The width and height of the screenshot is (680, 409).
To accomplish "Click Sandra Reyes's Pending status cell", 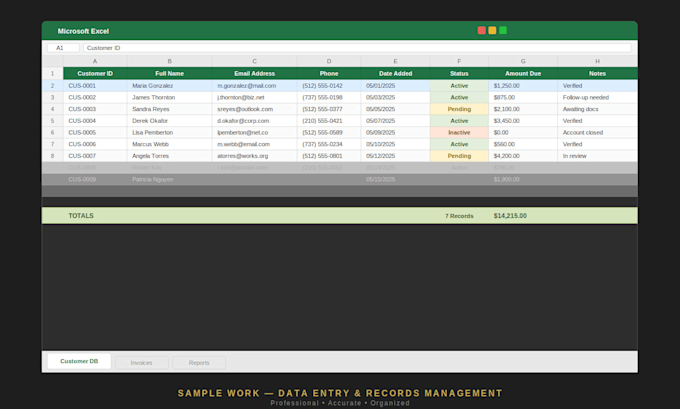I will click(459, 109).
